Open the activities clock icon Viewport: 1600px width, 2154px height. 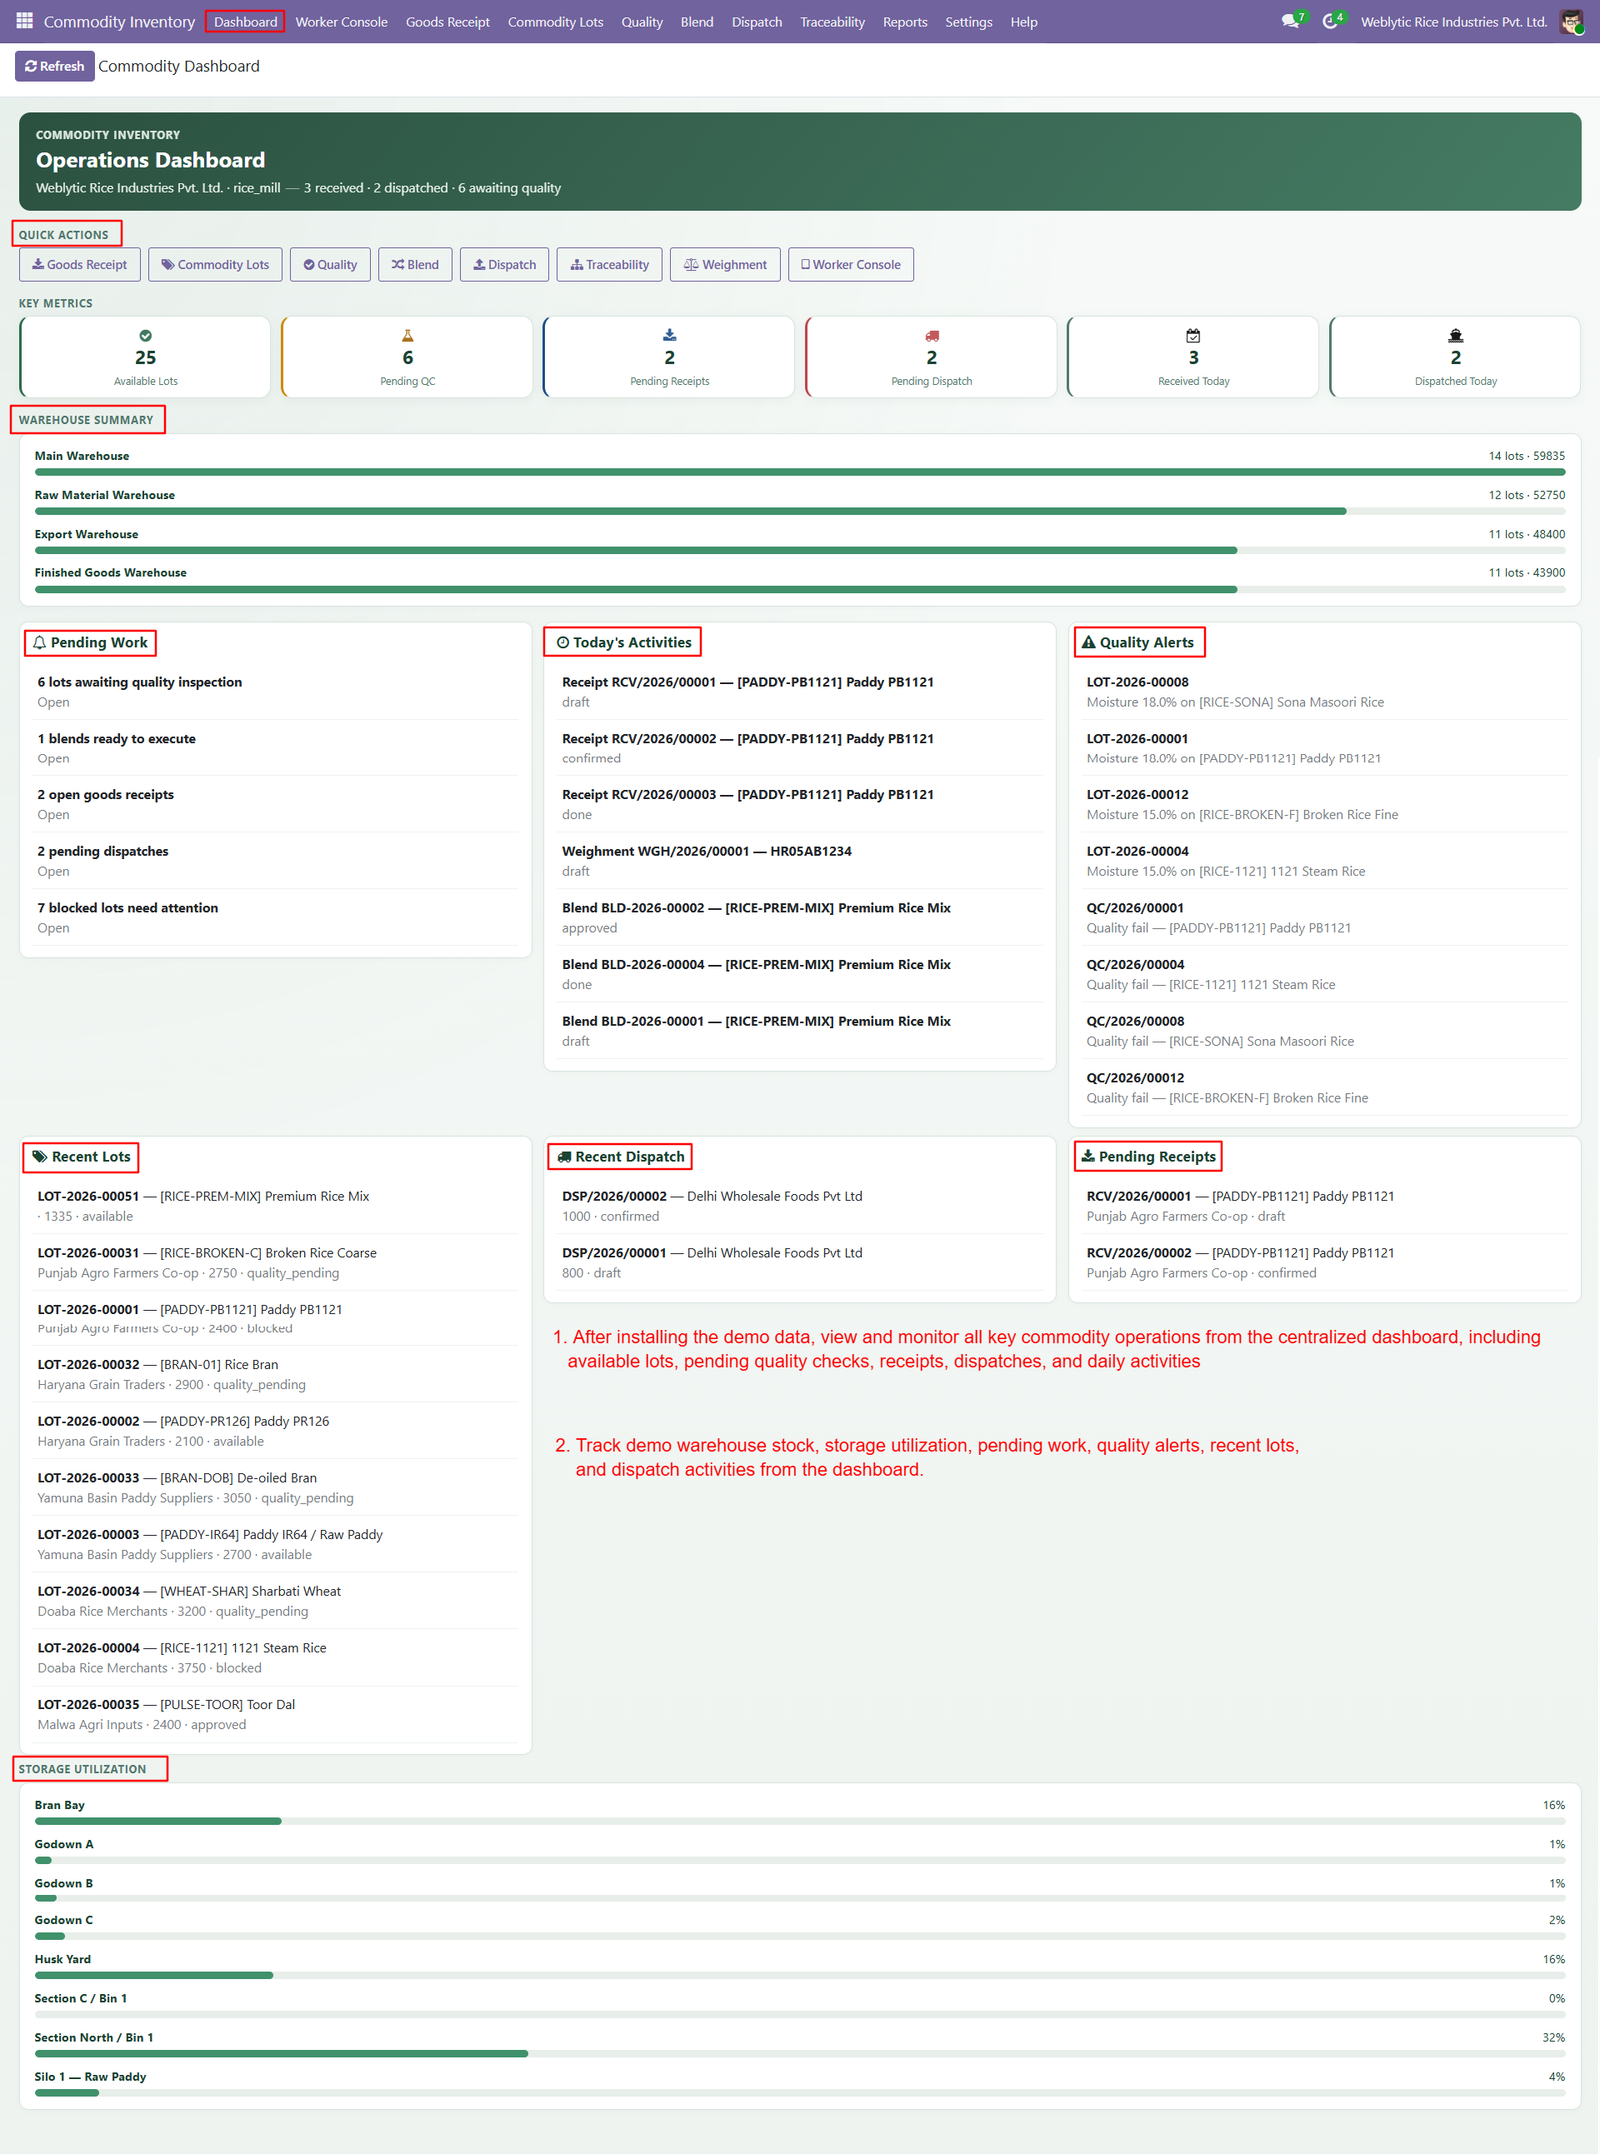(x=1331, y=21)
